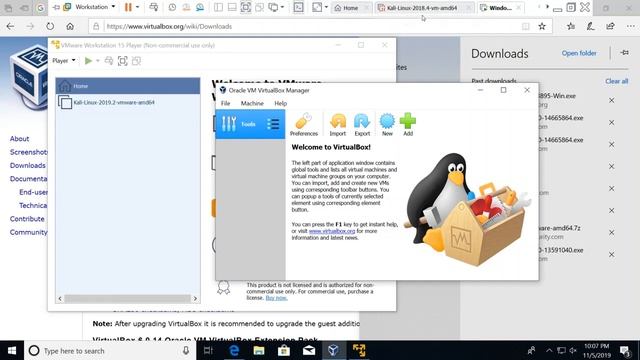Click the full screen icon in VMware Player
The height and width of the screenshot is (360, 640).
pos(122,61)
